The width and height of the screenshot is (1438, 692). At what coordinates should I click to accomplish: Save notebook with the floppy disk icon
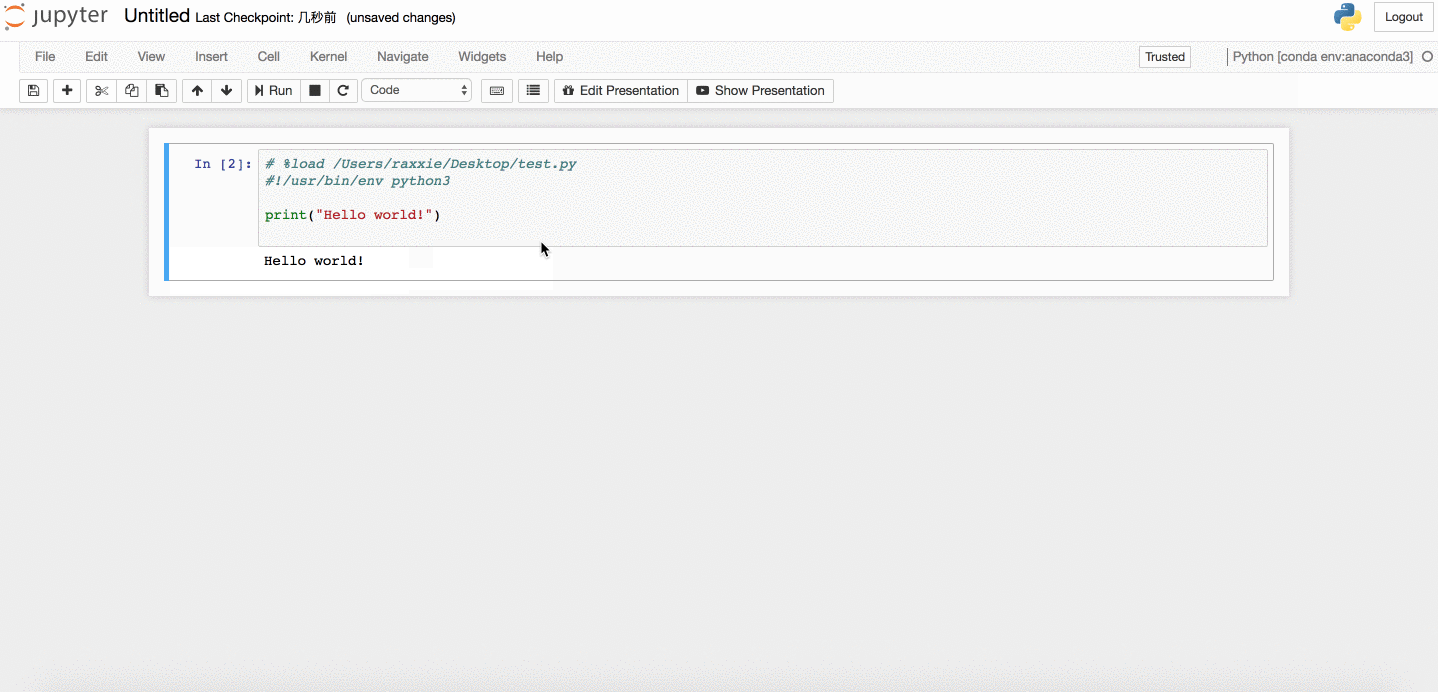point(33,90)
